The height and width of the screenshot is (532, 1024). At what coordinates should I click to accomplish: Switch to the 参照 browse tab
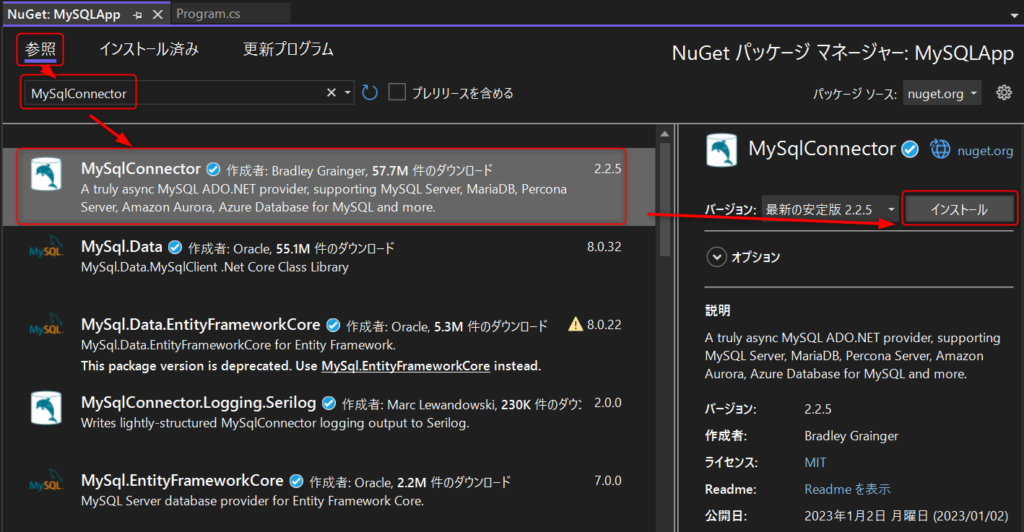click(40, 49)
